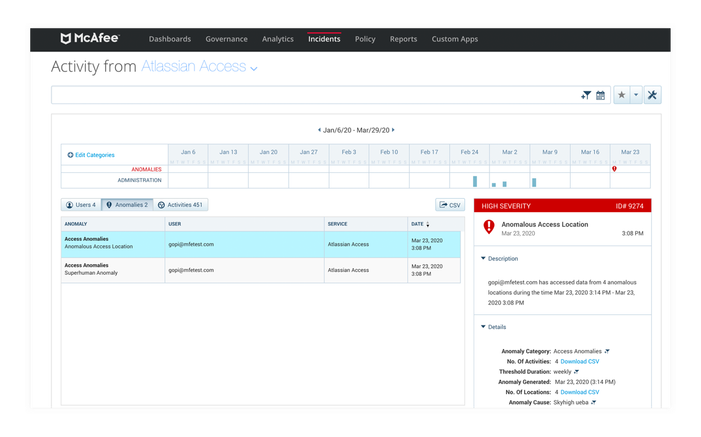Open the wrench settings tools icon
The height and width of the screenshot is (437, 701).
click(652, 95)
